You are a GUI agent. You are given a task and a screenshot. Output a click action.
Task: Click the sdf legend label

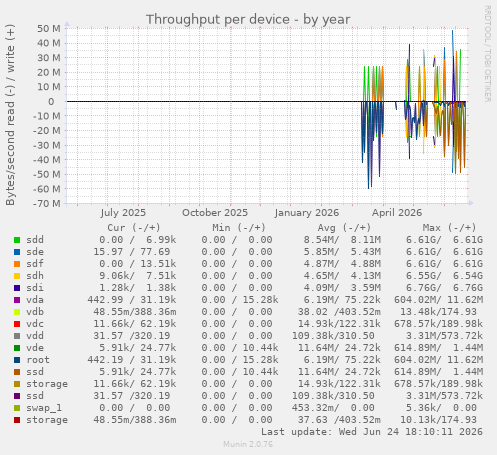coord(35,264)
